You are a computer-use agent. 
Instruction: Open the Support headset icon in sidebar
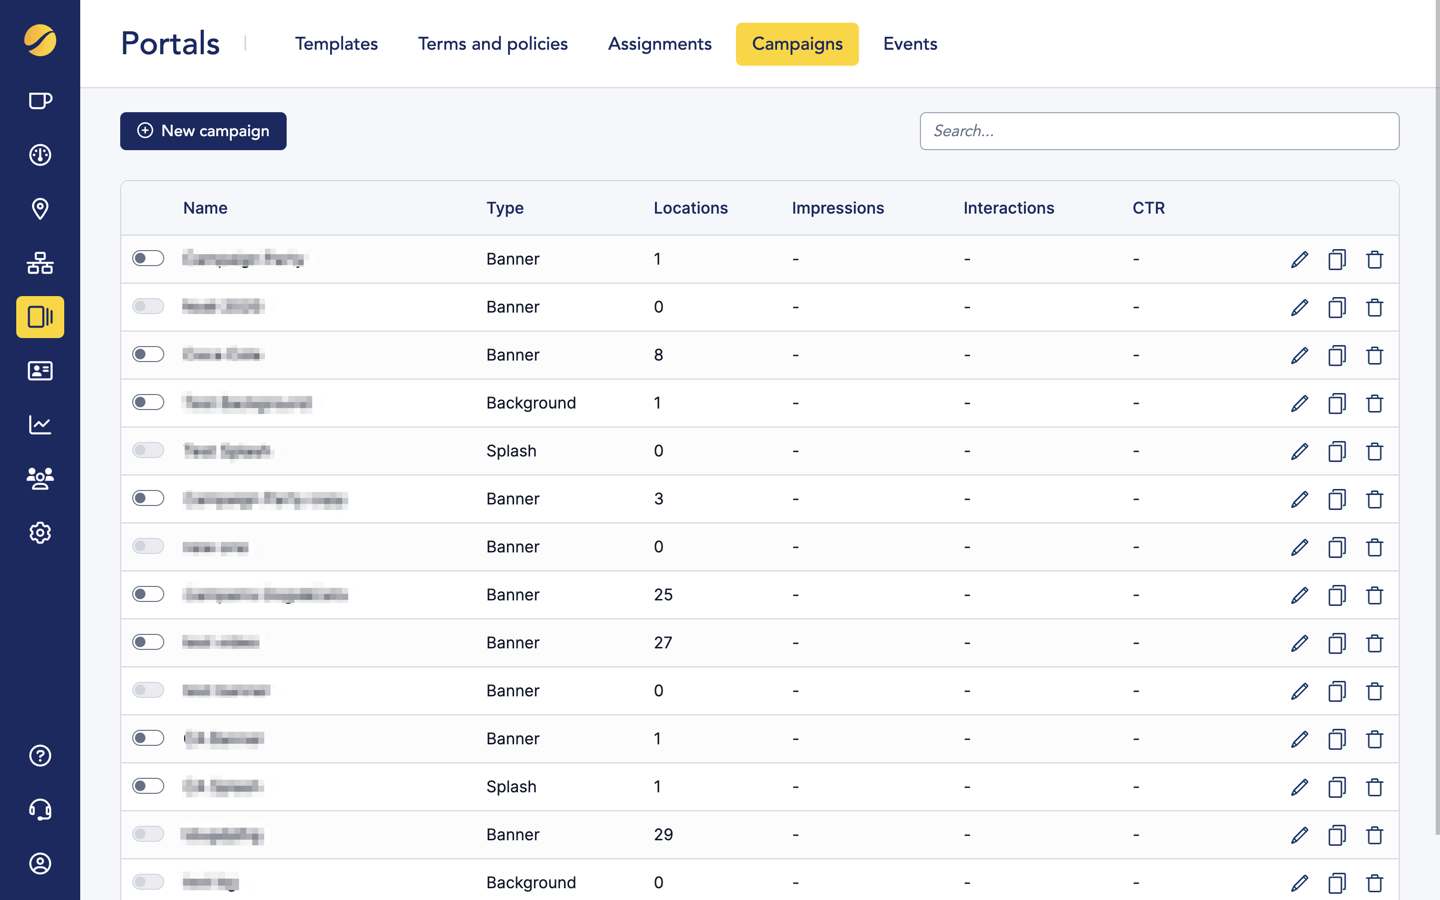click(40, 810)
